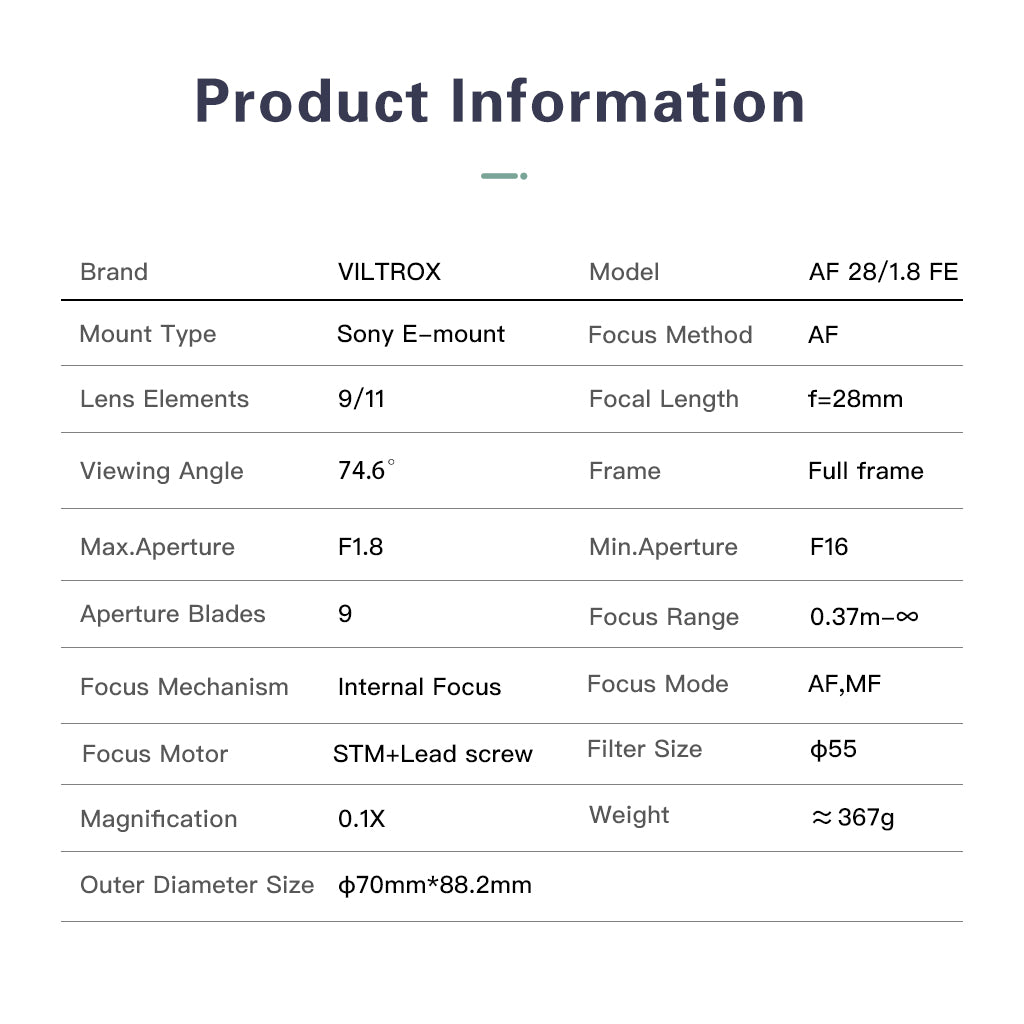Select the 9/11 lens elements value
Image resolution: width=1024 pixels, height=1024 pixels.
click(x=361, y=399)
